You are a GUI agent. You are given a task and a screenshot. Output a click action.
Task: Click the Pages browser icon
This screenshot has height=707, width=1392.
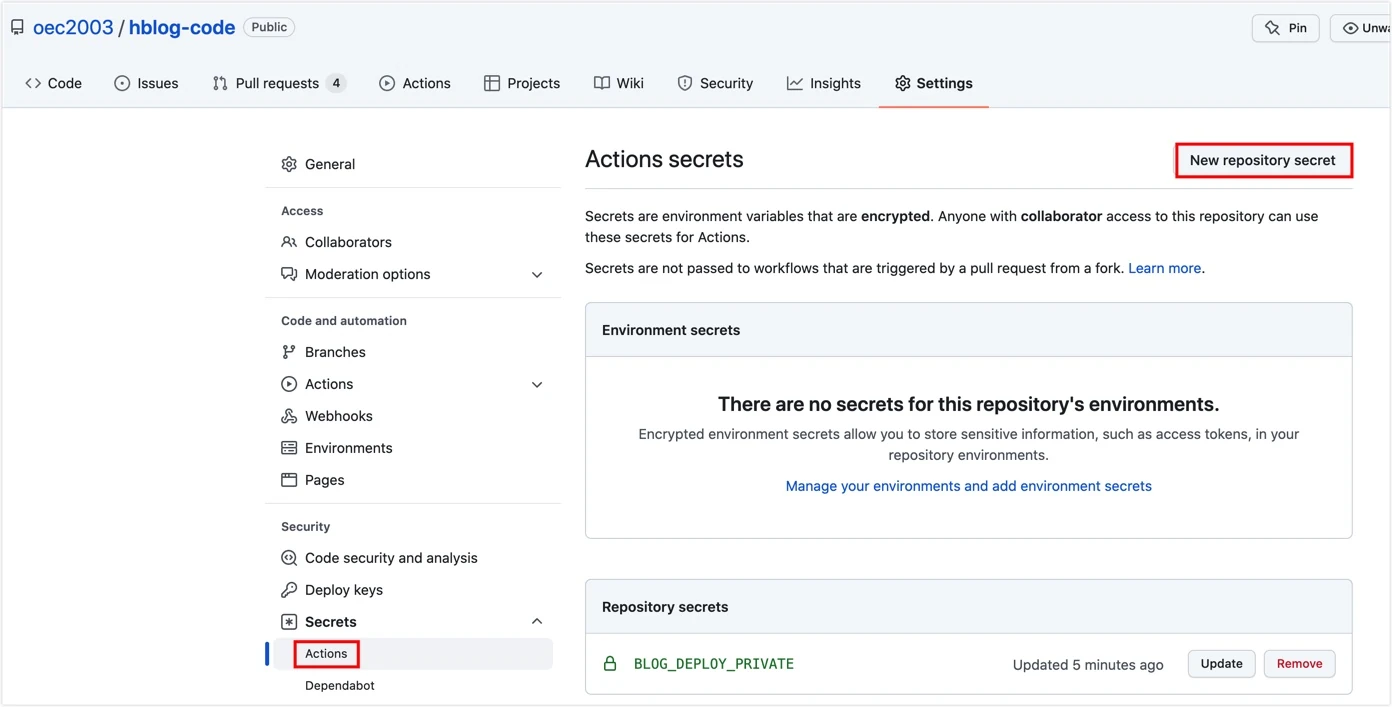click(x=289, y=480)
